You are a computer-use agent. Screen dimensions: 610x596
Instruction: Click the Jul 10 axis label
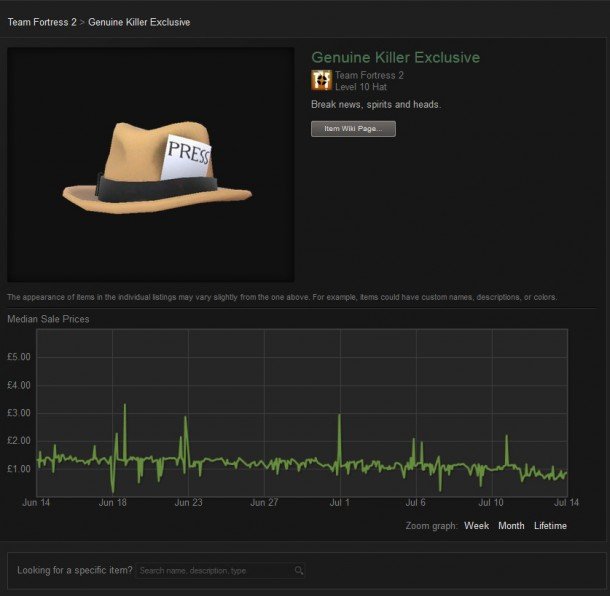point(491,502)
